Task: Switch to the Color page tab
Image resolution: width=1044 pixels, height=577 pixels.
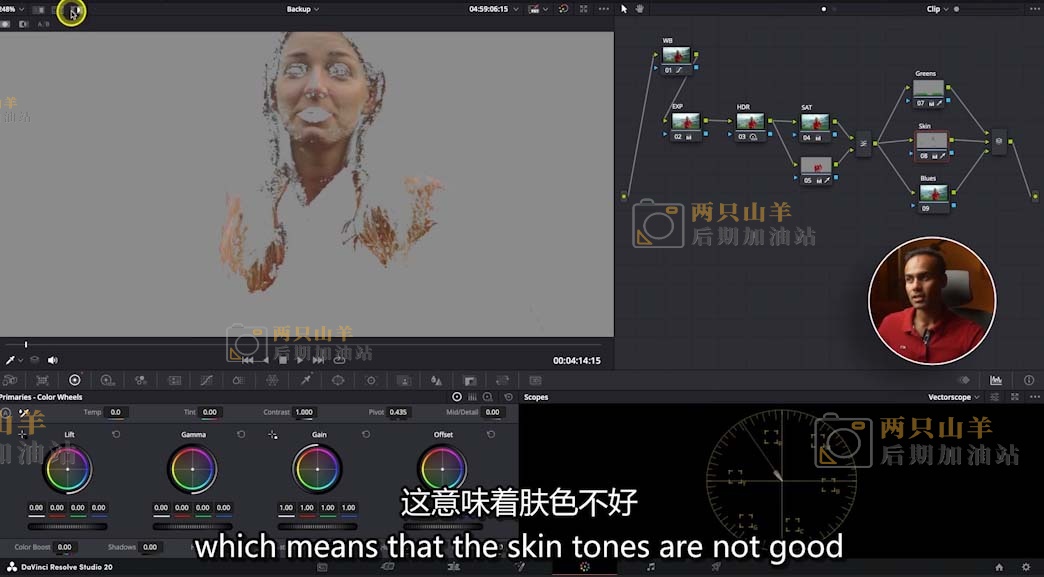Action: point(585,567)
